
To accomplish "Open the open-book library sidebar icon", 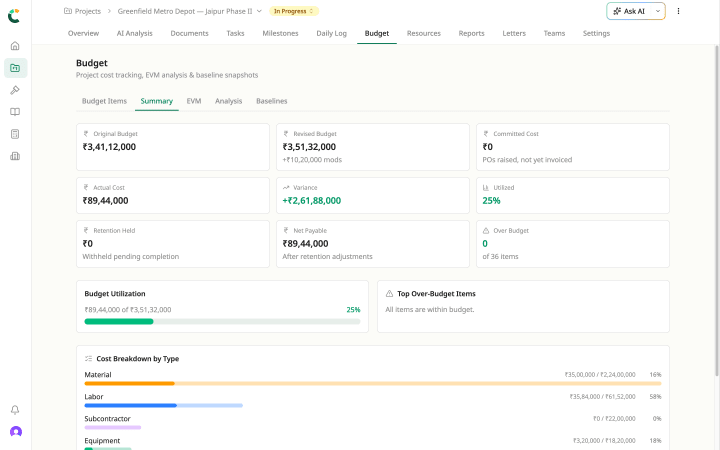I will (x=15, y=112).
